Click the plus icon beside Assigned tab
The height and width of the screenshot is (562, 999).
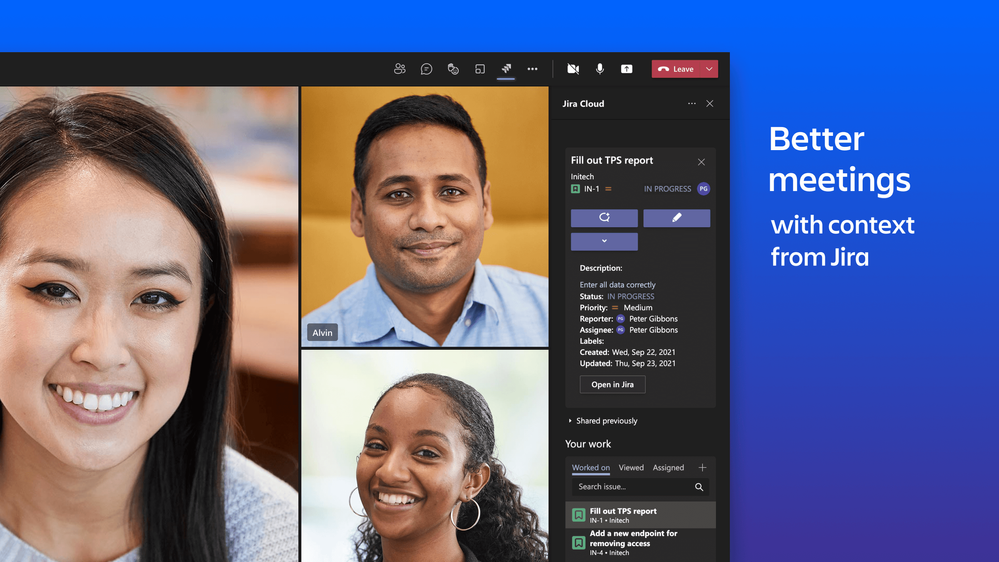[x=702, y=468]
